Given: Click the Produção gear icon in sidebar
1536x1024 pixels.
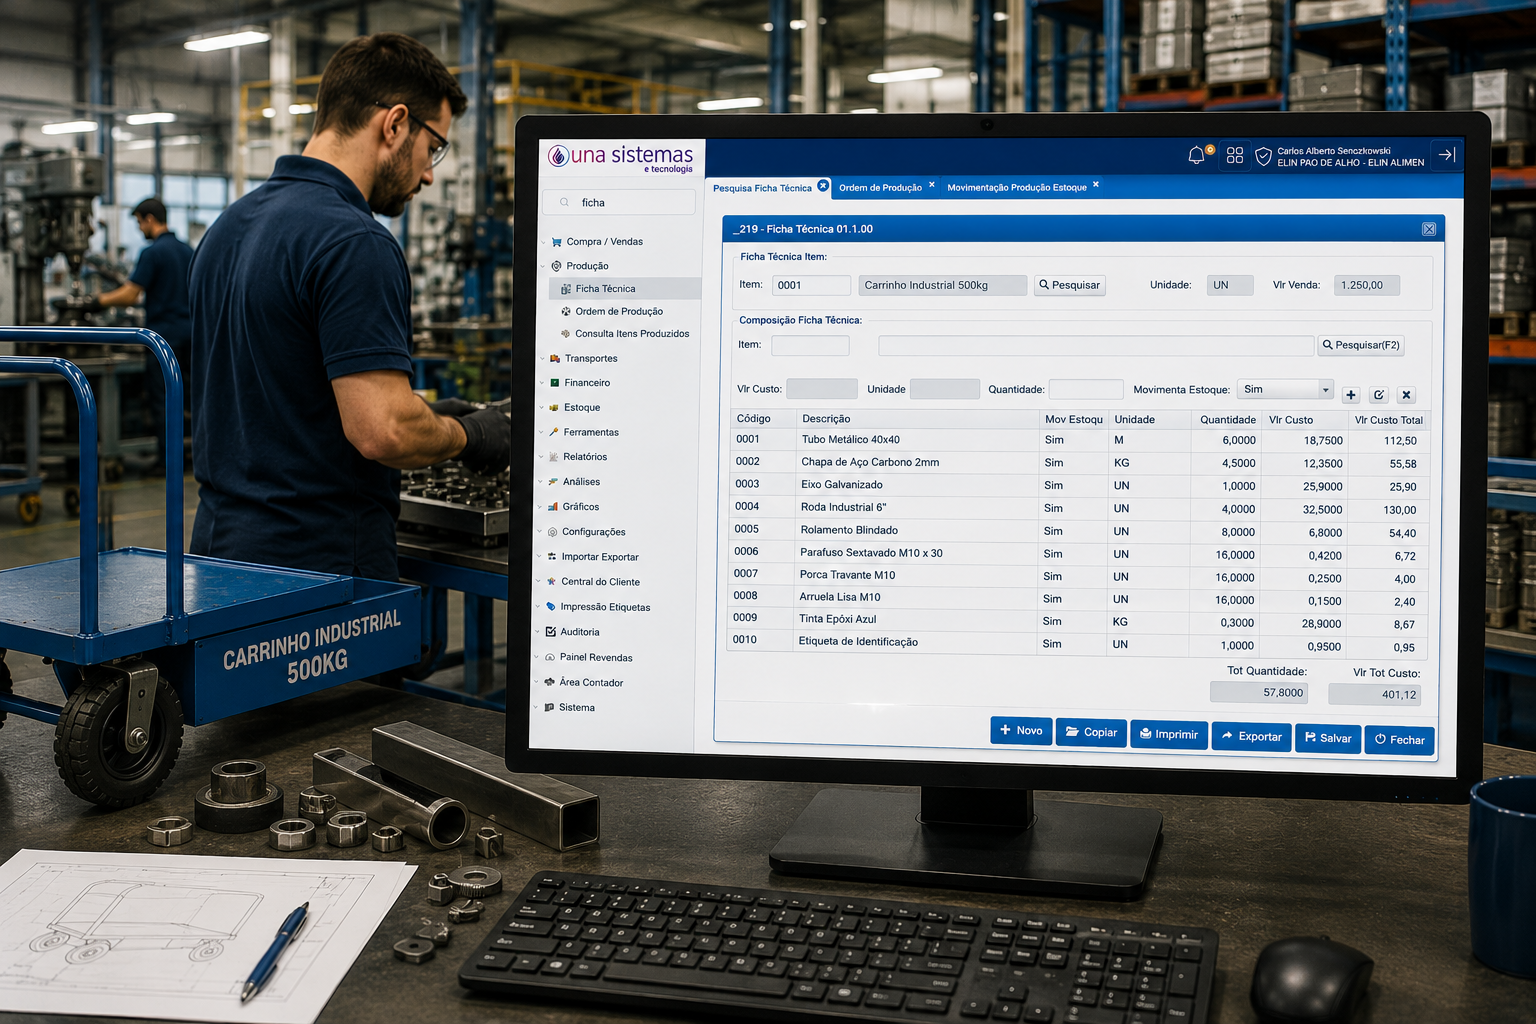Looking at the screenshot, I should tap(557, 266).
